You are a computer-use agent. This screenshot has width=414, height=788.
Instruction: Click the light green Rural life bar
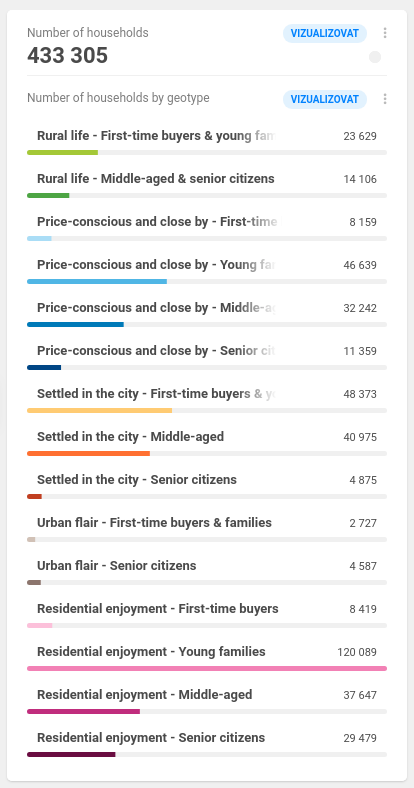point(62,152)
